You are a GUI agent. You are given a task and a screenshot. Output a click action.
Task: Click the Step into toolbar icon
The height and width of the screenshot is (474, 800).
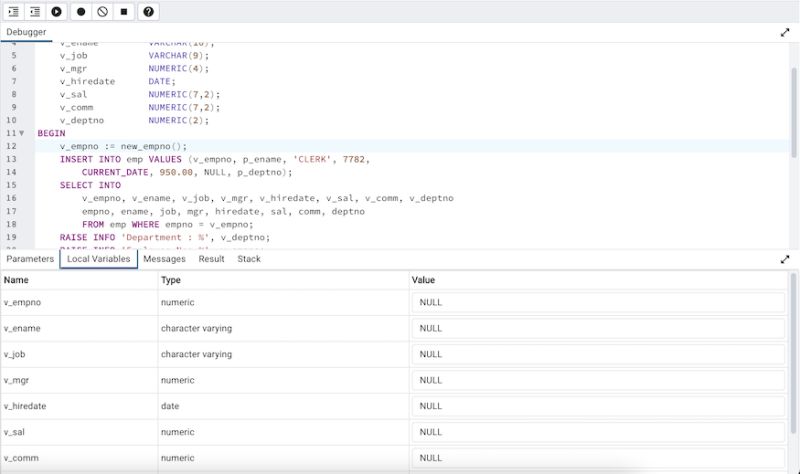(14, 11)
